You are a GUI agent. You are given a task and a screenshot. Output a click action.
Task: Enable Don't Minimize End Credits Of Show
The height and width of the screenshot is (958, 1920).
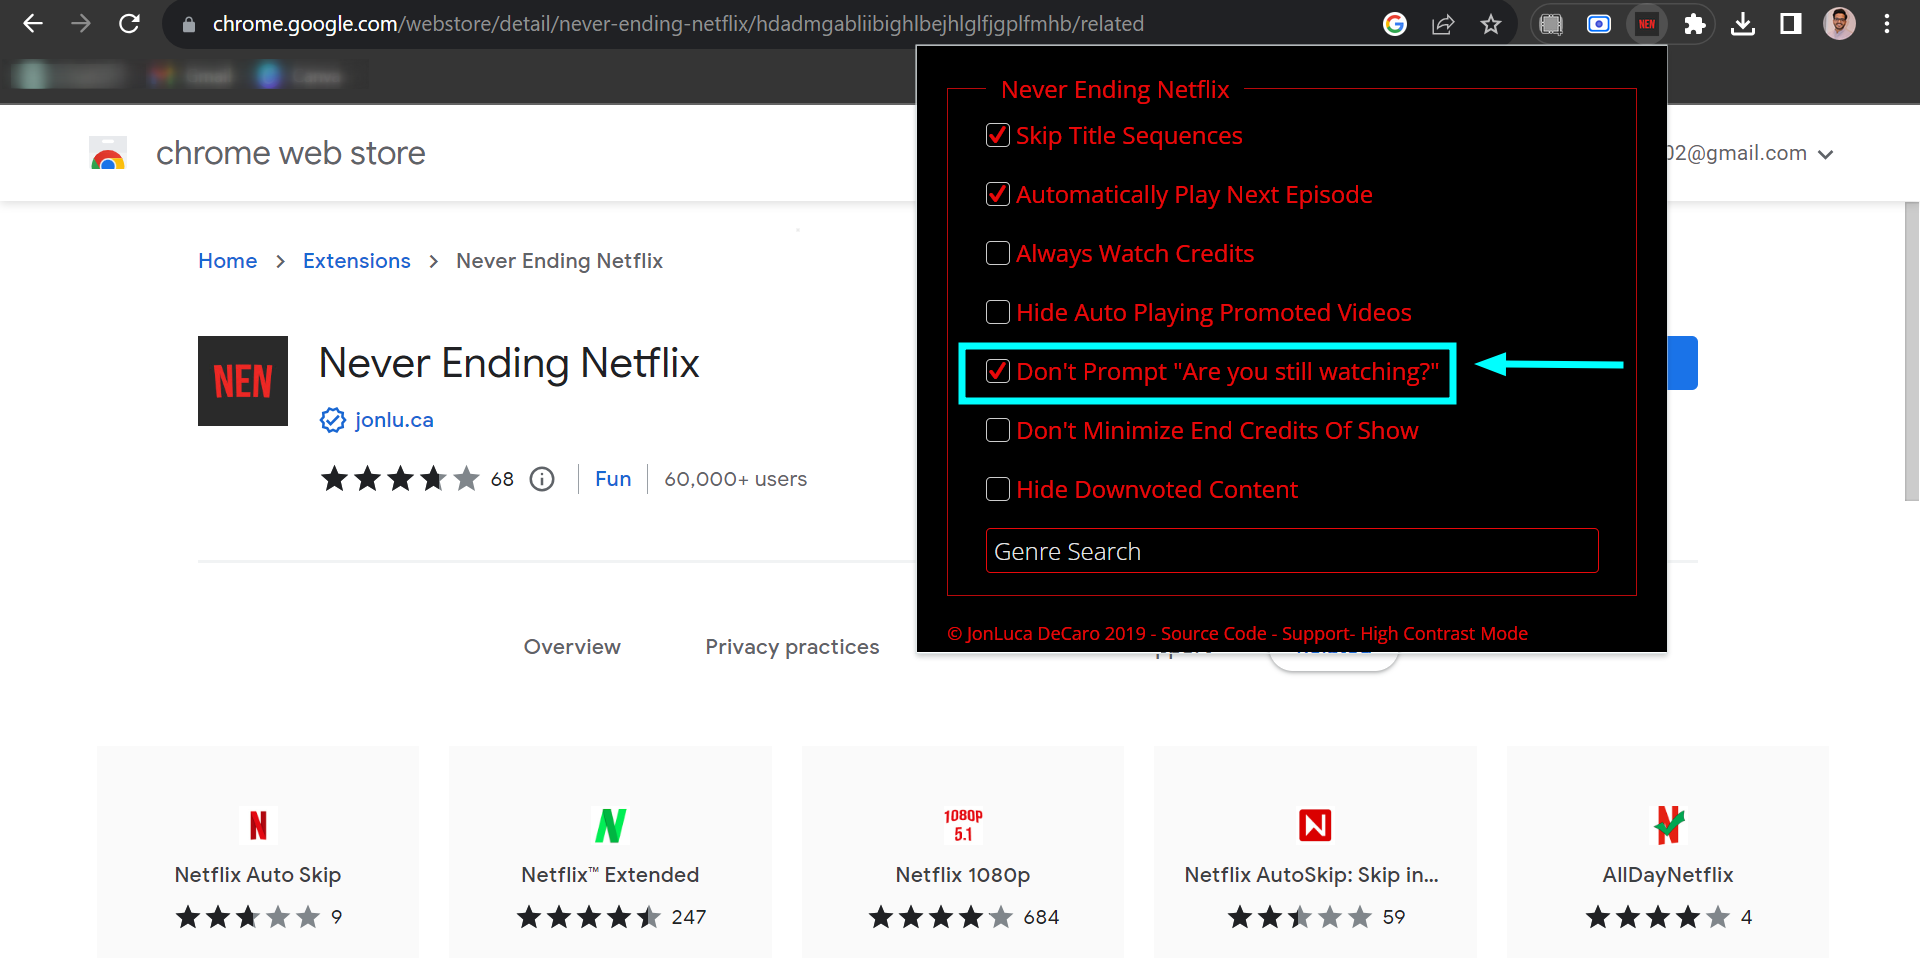coord(998,430)
